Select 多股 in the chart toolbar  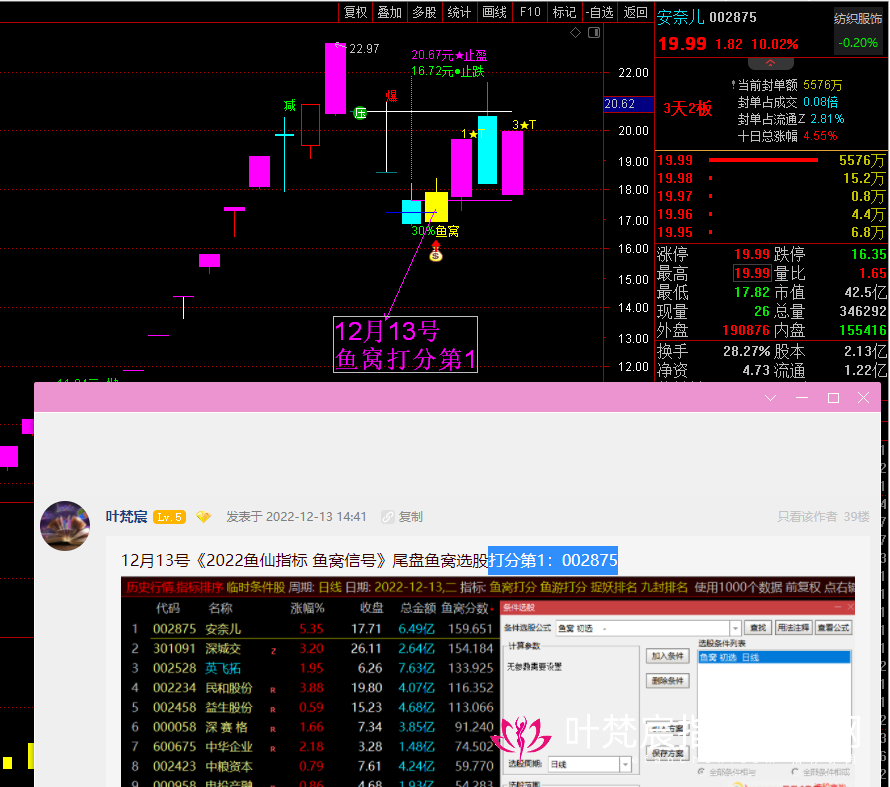click(x=424, y=12)
